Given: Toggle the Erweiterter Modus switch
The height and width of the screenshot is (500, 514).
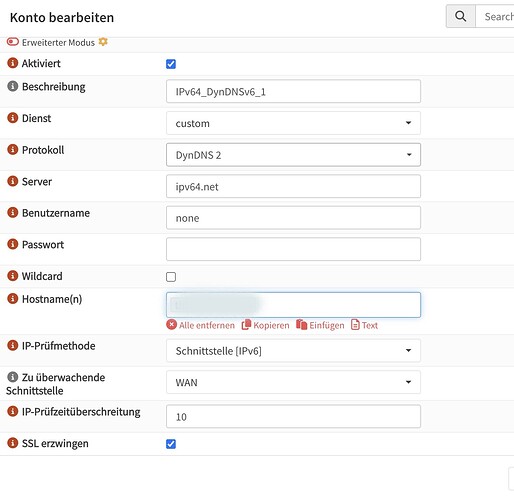Looking at the screenshot, I should 13,42.
